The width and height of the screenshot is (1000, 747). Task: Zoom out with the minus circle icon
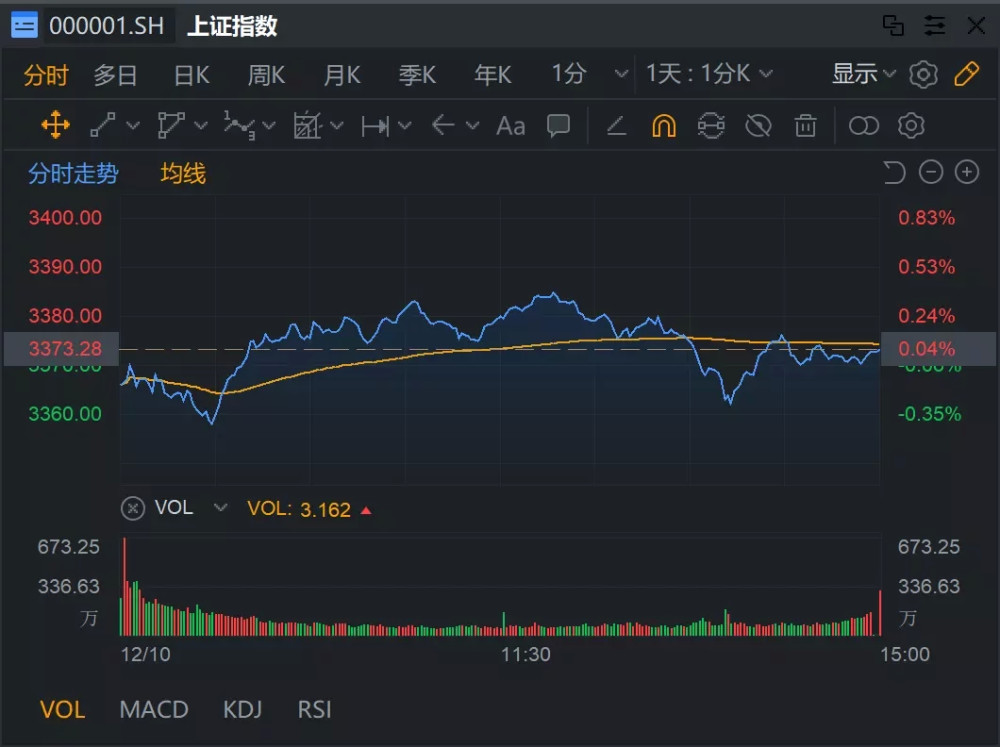(931, 173)
